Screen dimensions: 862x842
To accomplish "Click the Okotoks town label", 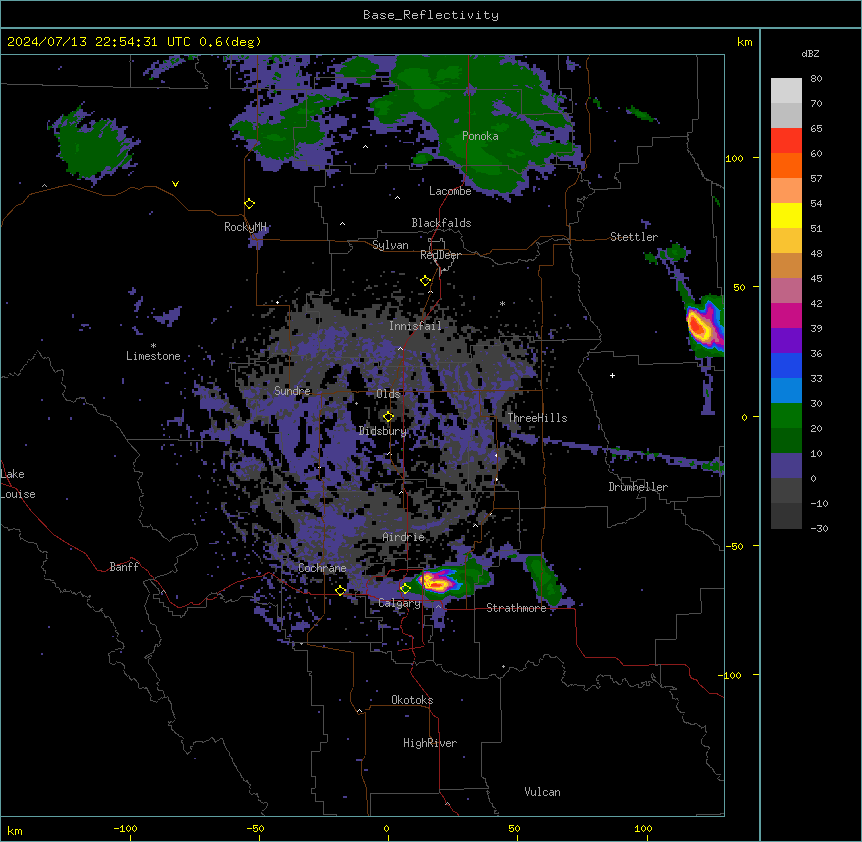I will pos(412,700).
